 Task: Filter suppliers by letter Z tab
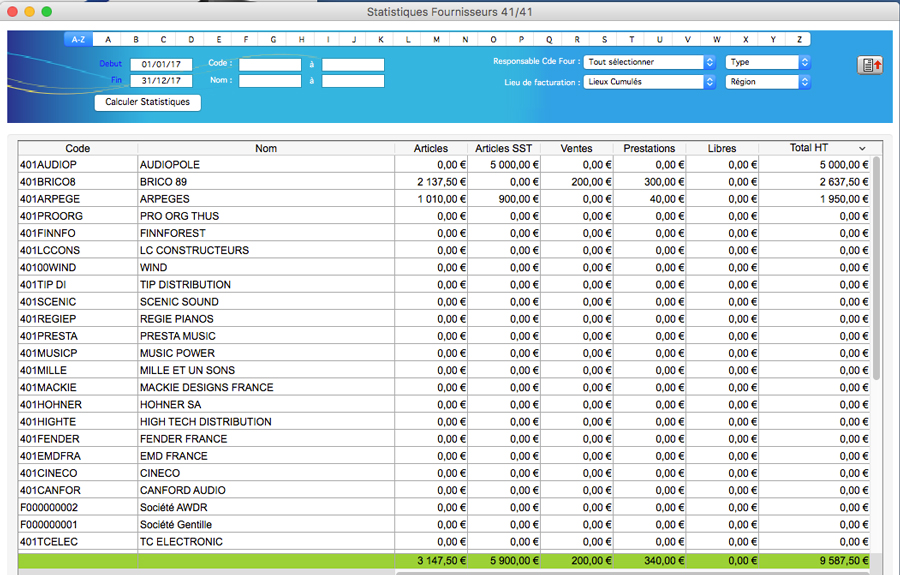[x=799, y=39]
